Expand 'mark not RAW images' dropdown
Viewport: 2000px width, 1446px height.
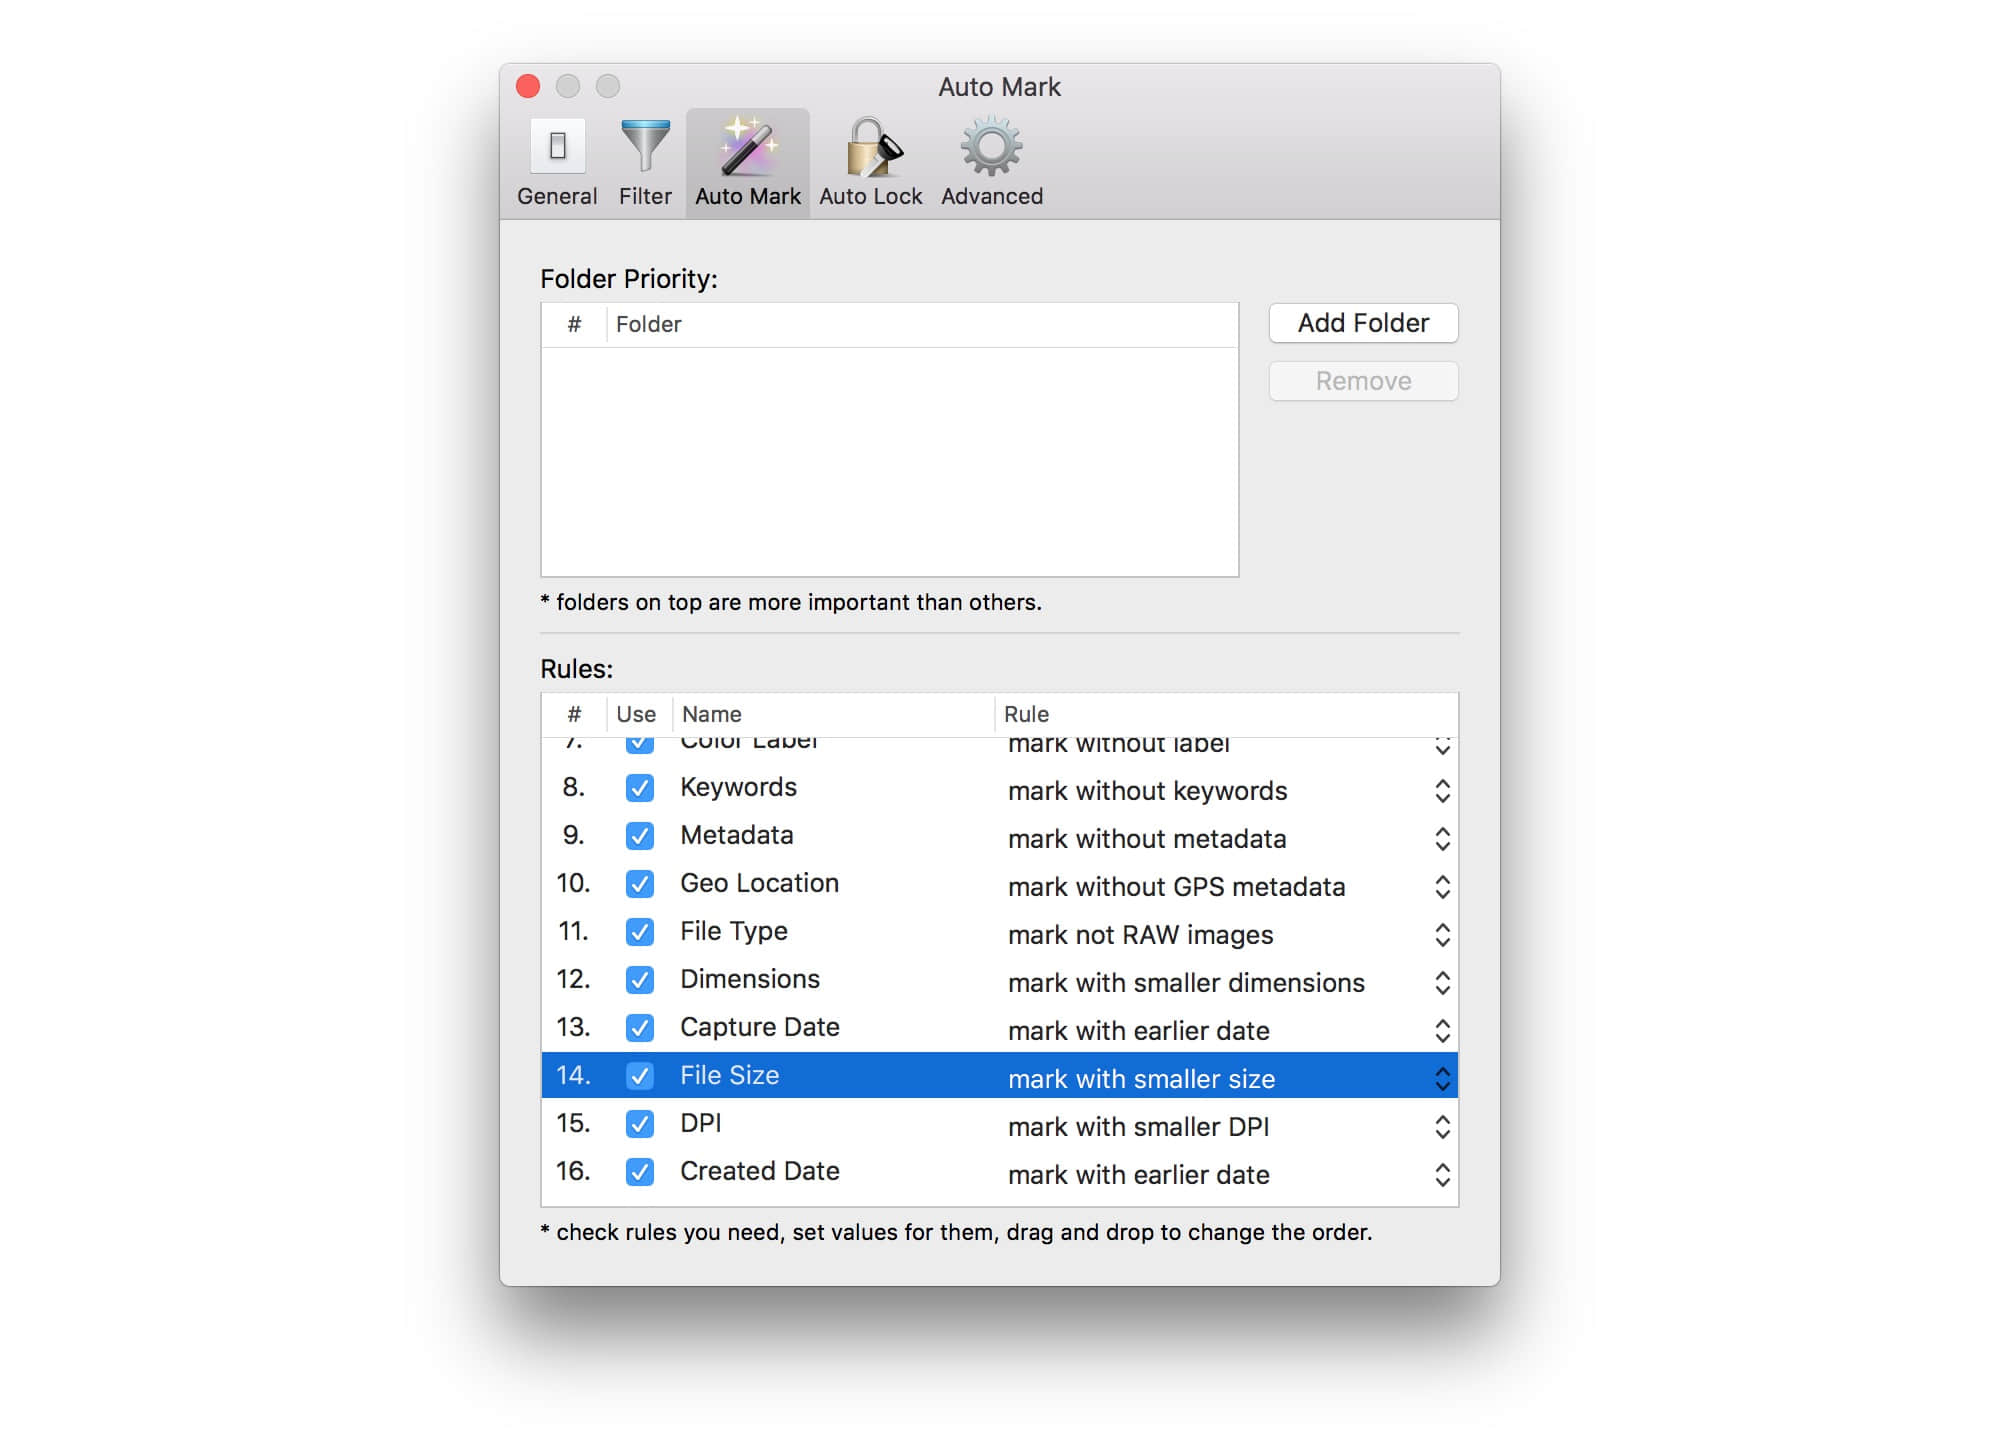click(x=1442, y=935)
